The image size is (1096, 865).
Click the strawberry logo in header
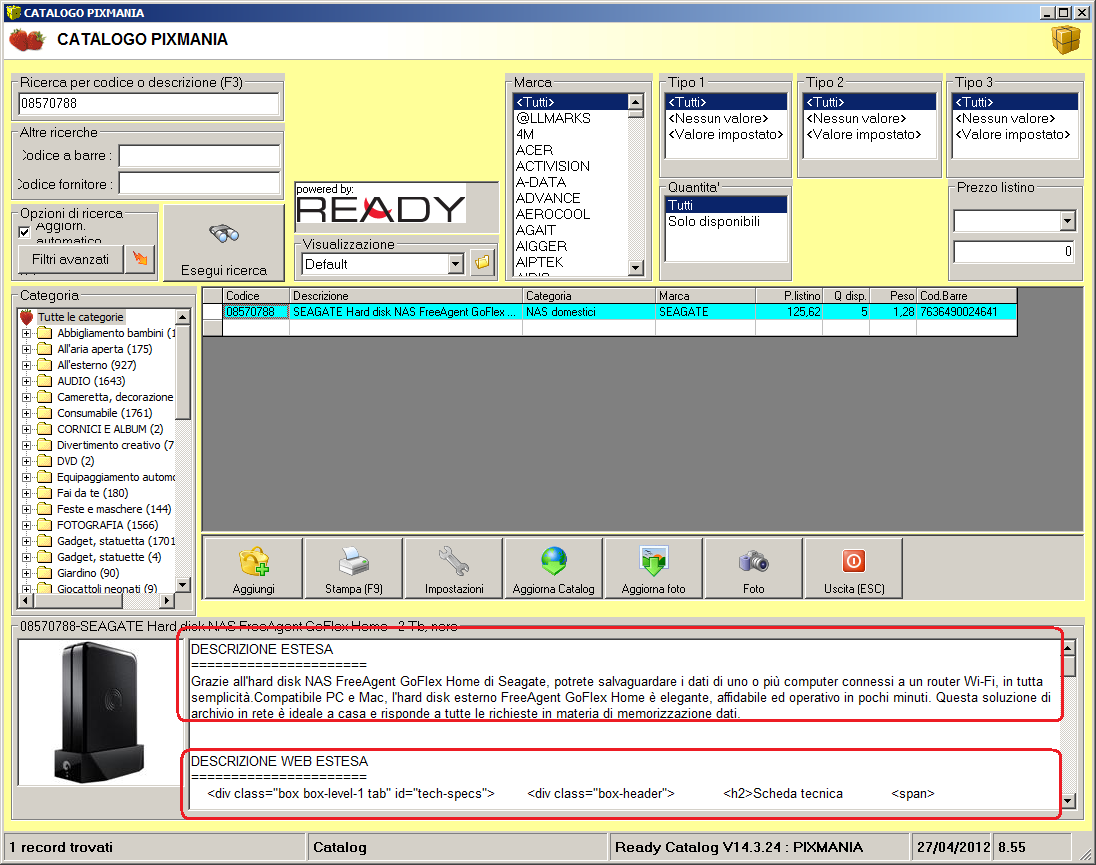[x=27, y=40]
